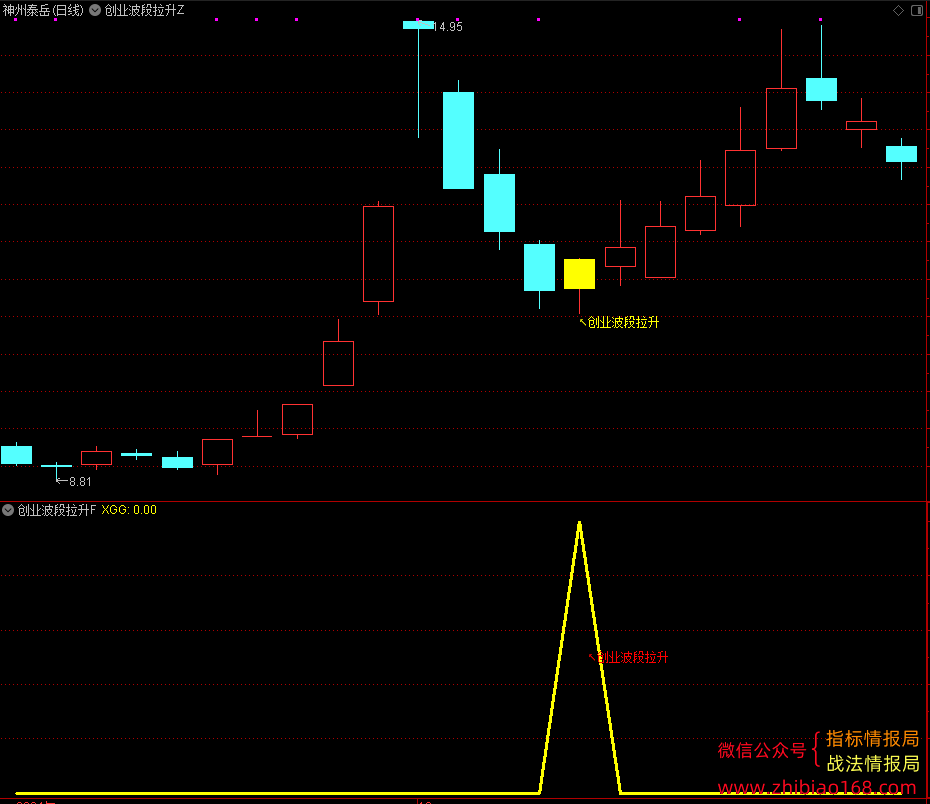The height and width of the screenshot is (804, 930).
Task: Open the dropdown arrow beside 创业波段拉升Z
Action: pos(95,10)
